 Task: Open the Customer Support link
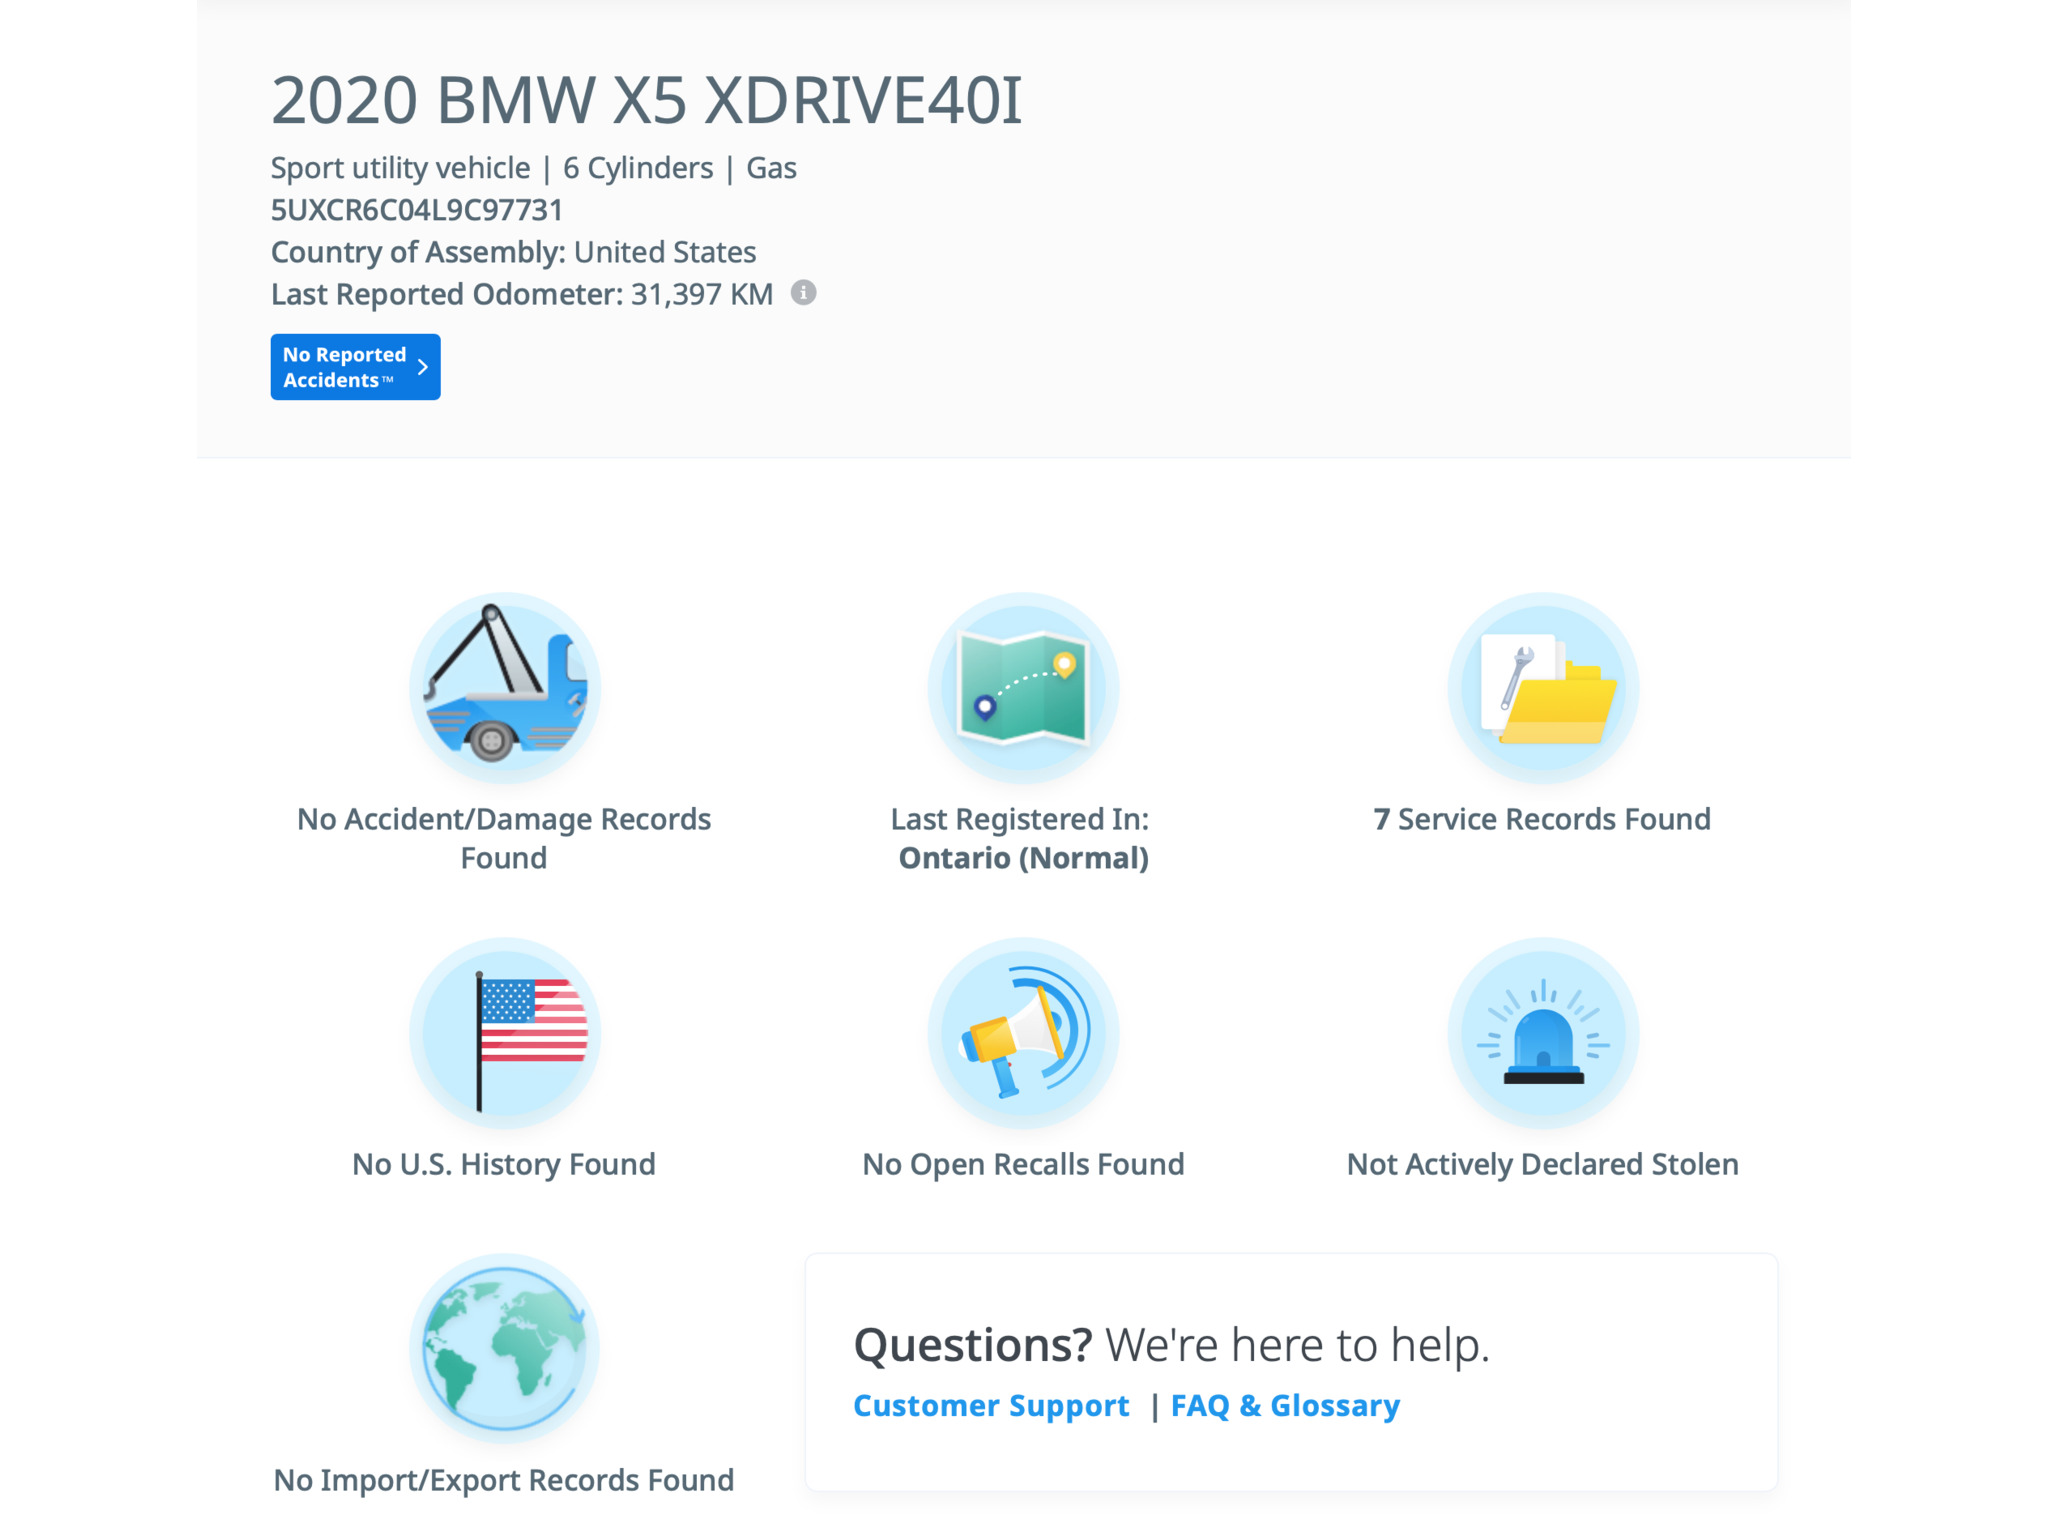click(x=991, y=1405)
